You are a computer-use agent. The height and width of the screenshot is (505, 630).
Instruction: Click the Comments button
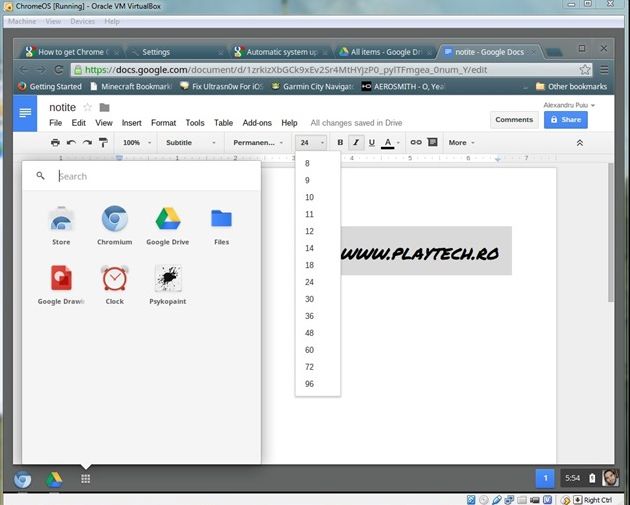(514, 120)
